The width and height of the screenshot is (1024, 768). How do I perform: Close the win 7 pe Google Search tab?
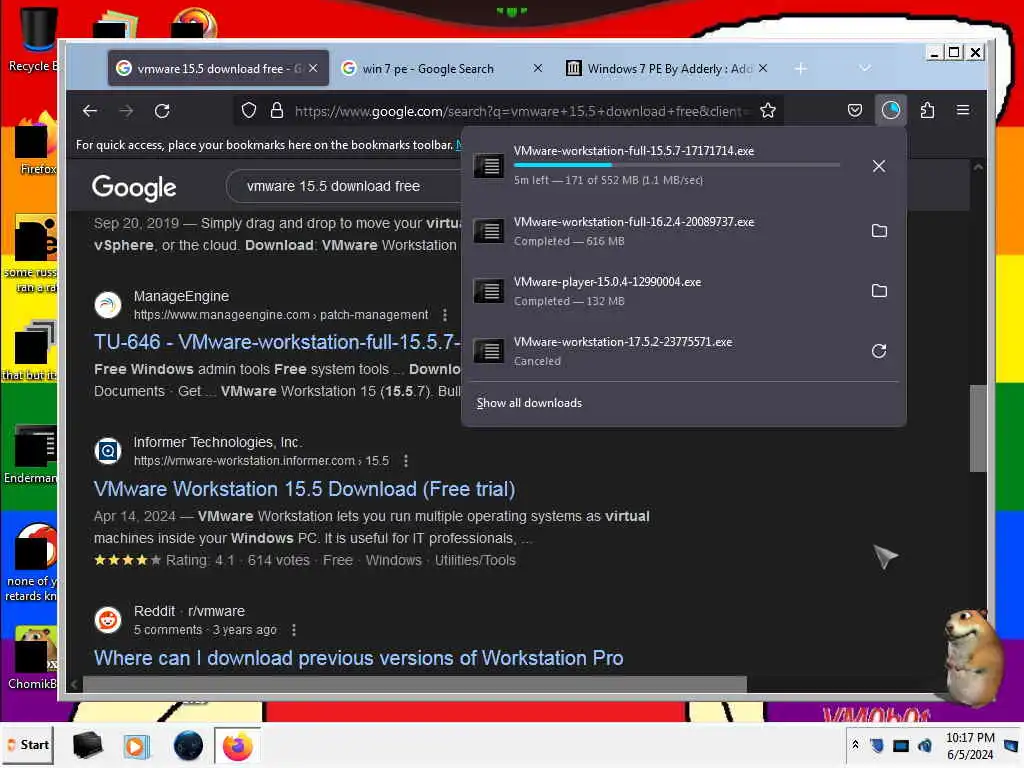click(537, 68)
